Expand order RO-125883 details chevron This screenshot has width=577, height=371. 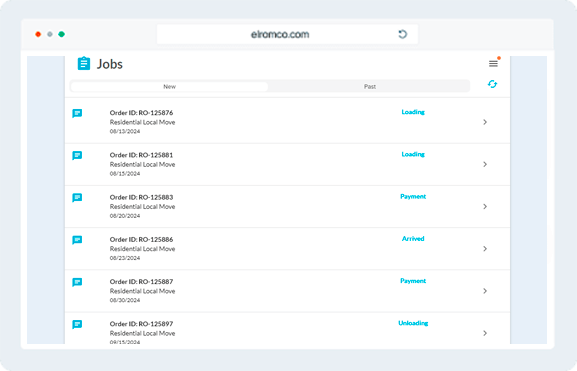[485, 206]
